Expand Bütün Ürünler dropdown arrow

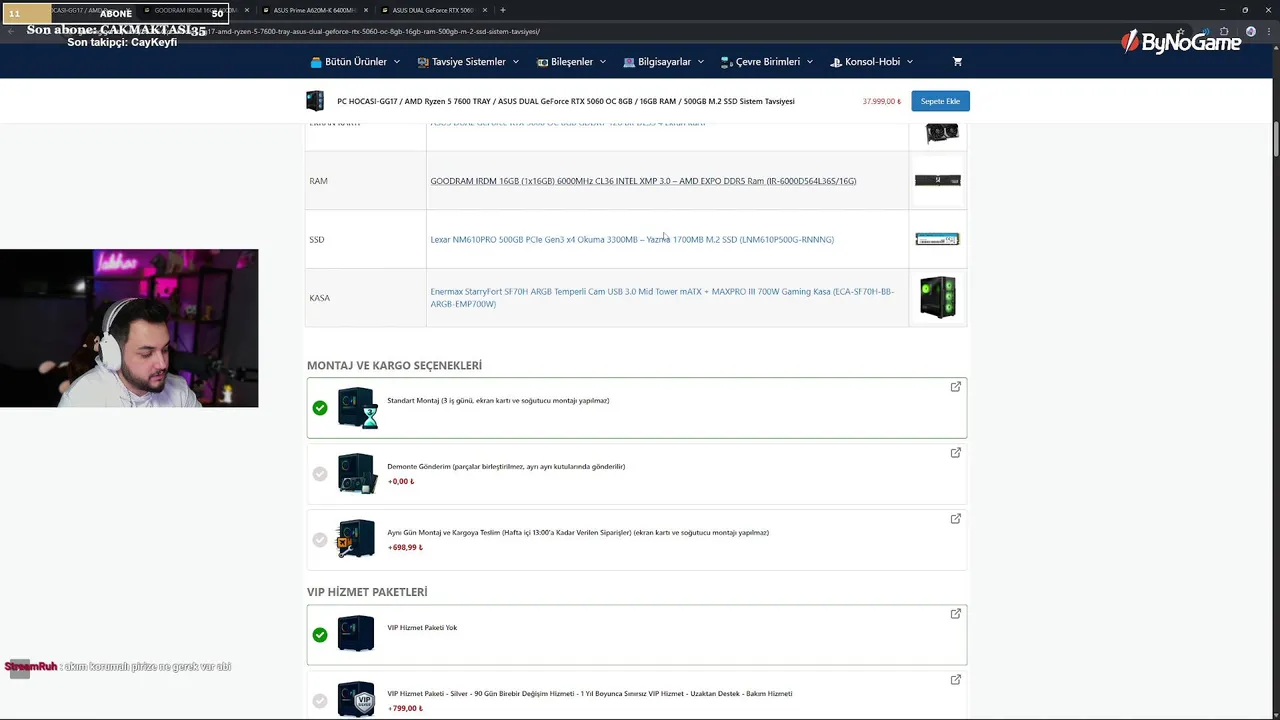tap(397, 62)
